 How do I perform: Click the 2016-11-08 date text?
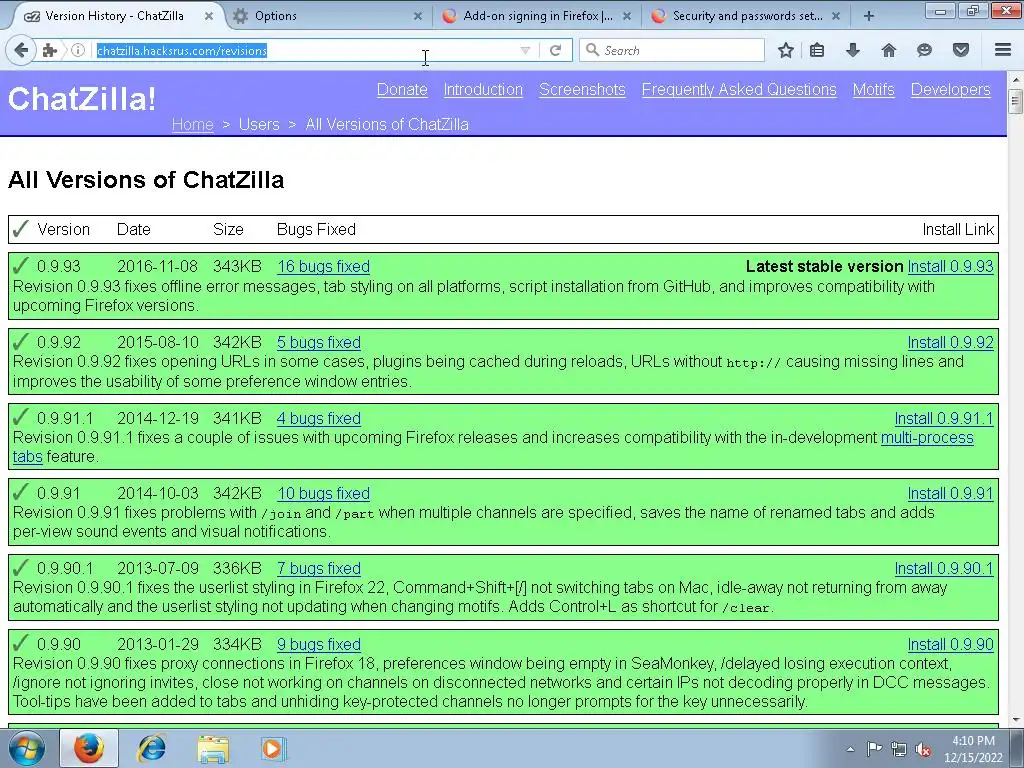click(x=157, y=266)
